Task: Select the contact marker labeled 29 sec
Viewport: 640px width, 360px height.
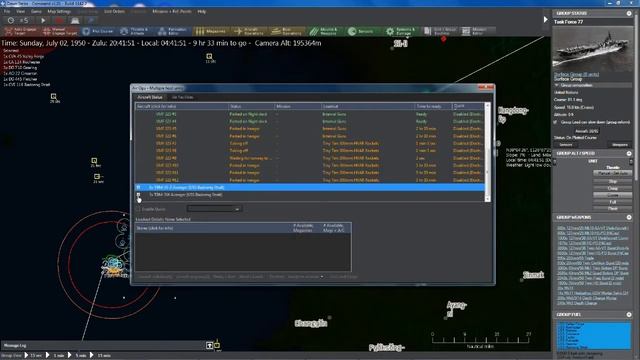Action: pos(53,96)
